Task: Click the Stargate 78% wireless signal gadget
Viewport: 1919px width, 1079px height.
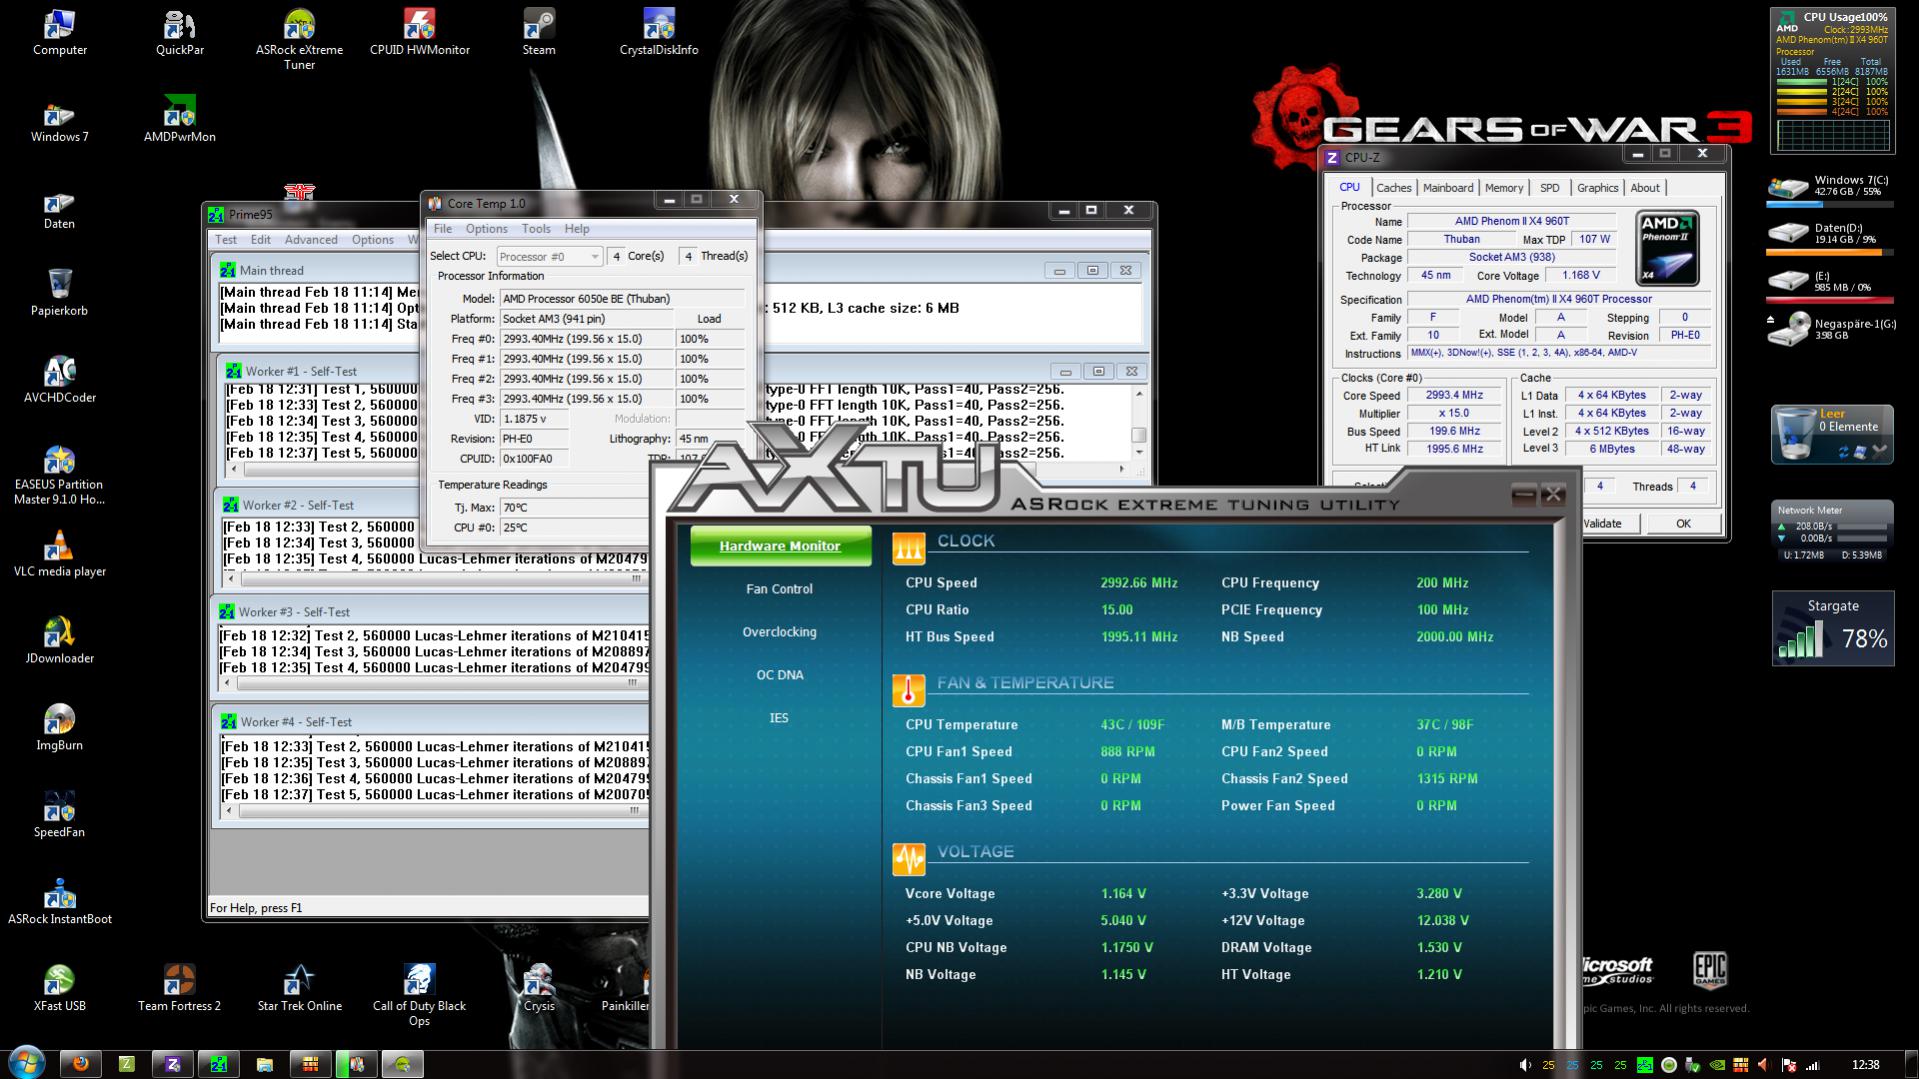Action: pos(1833,628)
